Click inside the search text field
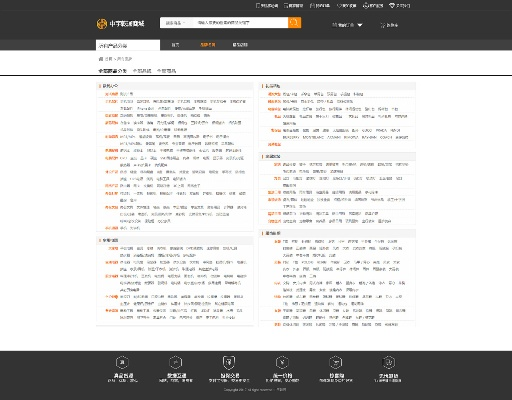This screenshot has width=512, height=400. [240, 23]
